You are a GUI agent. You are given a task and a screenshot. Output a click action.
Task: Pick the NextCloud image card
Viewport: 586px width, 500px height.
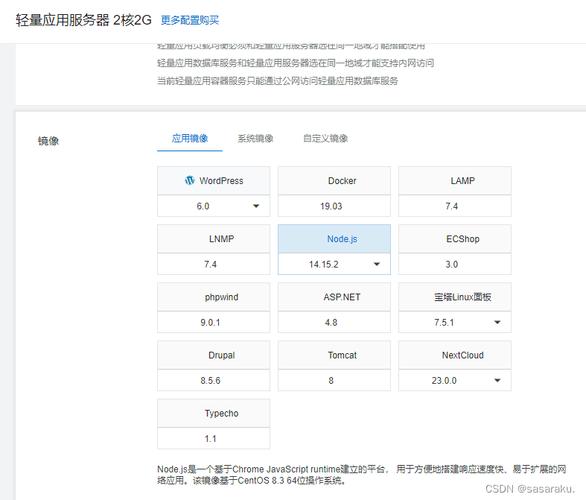pos(455,355)
